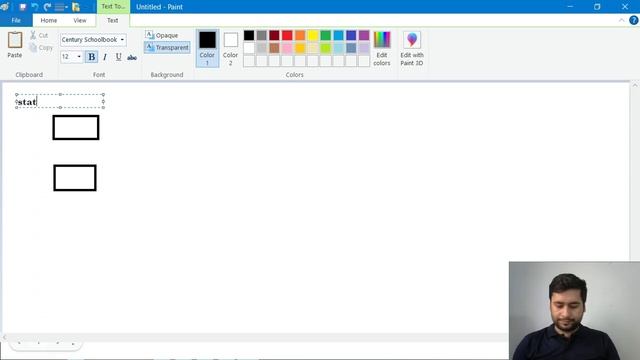Toggle Underline text formatting
This screenshot has width=640, height=360.
[x=118, y=57]
